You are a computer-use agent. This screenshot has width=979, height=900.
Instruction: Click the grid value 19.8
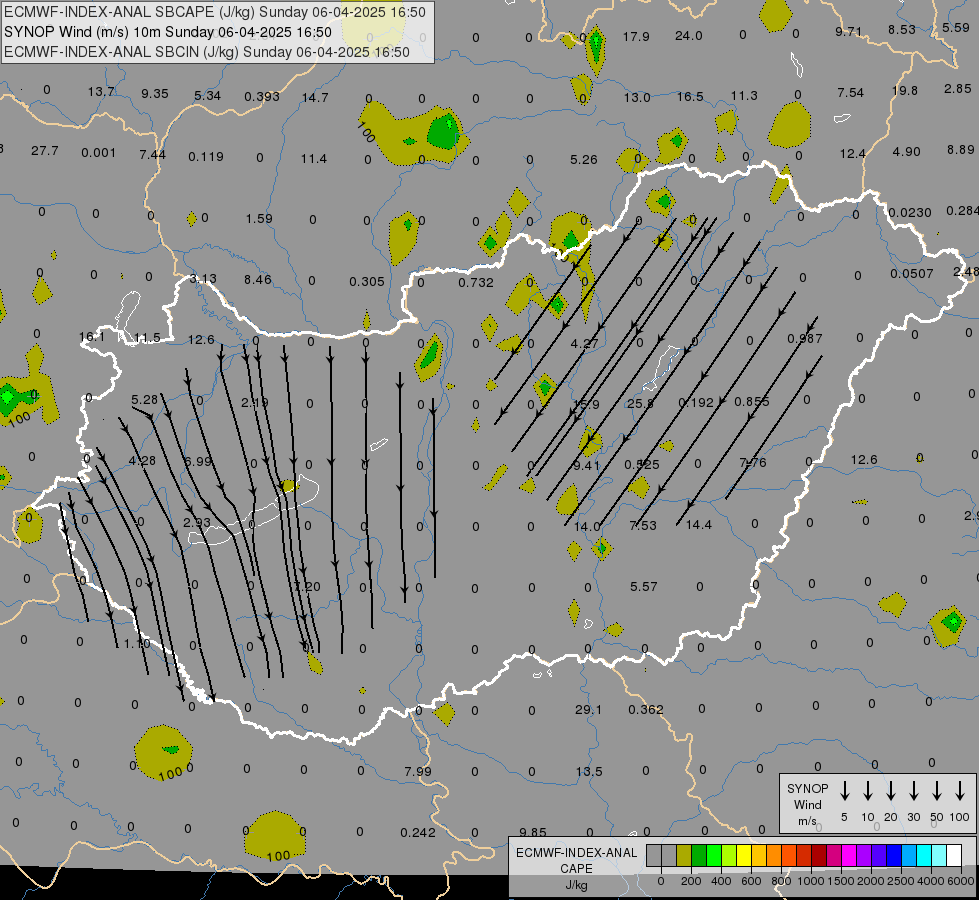point(905,91)
